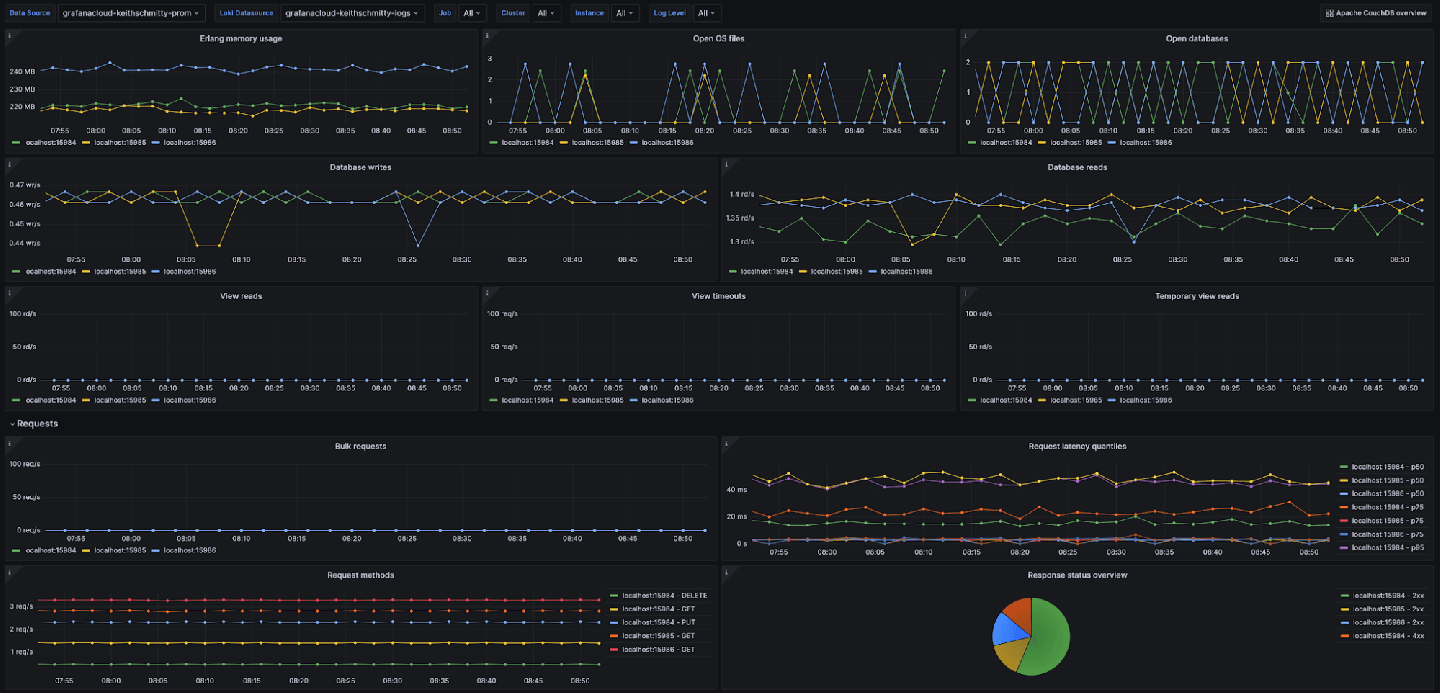
Task: Open the Open databases panel info icon
Action: pyautogui.click(x=967, y=35)
